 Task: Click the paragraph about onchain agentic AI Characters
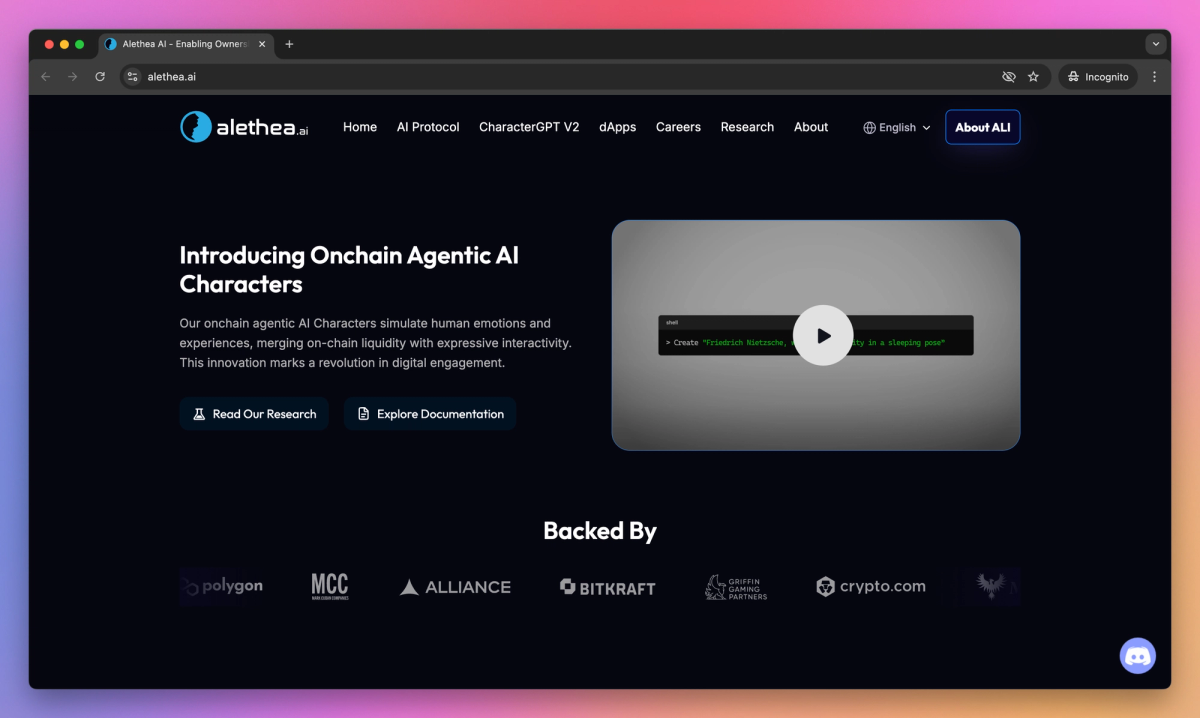pos(375,343)
